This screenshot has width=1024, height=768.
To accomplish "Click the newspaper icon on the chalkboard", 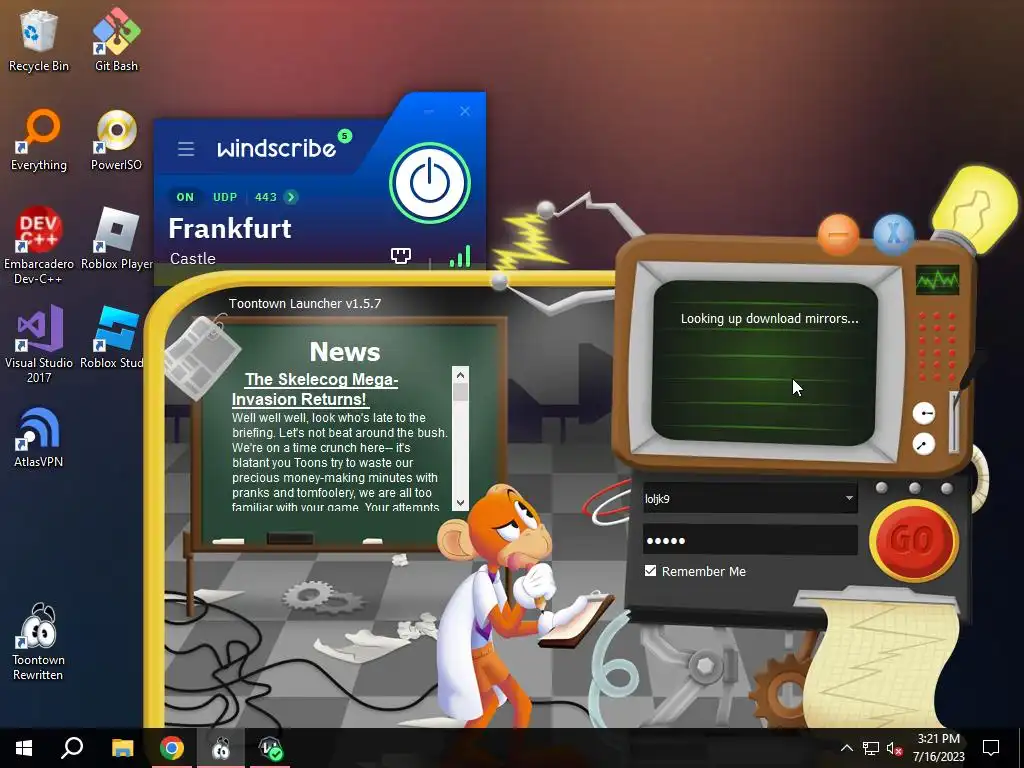I will [x=203, y=356].
